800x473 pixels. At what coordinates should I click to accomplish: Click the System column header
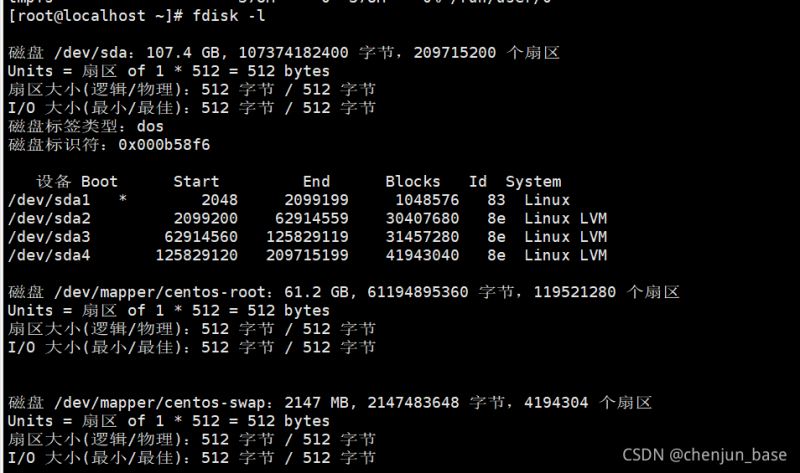pyautogui.click(x=533, y=182)
